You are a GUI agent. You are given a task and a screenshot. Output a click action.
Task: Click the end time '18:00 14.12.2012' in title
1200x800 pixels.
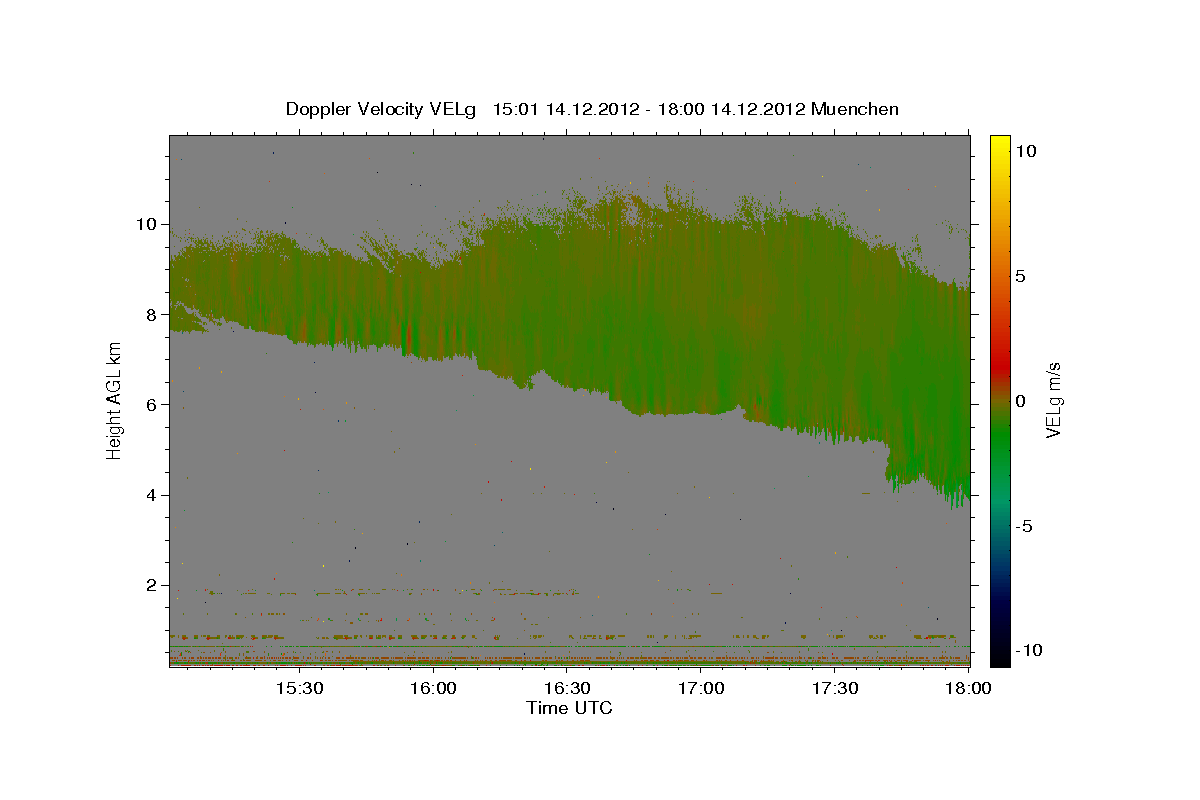coord(731,109)
